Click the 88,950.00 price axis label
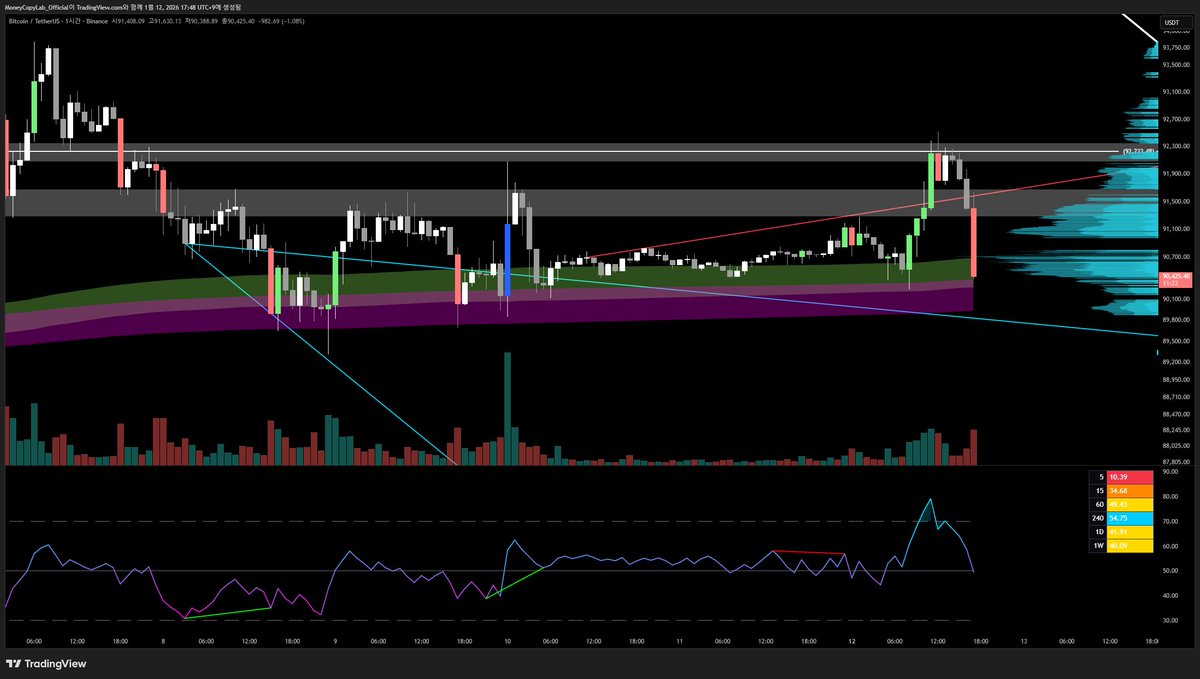 [x=1176, y=379]
